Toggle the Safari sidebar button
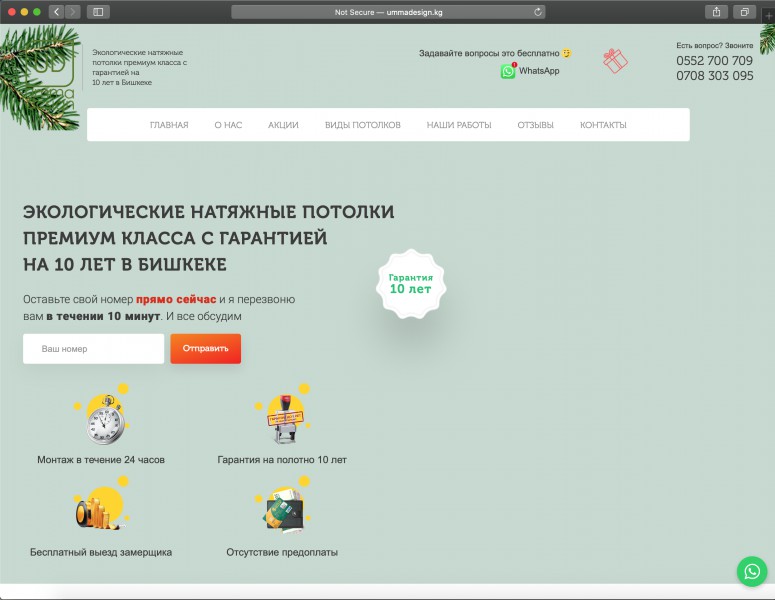The height and width of the screenshot is (600, 775). pyautogui.click(x=98, y=12)
